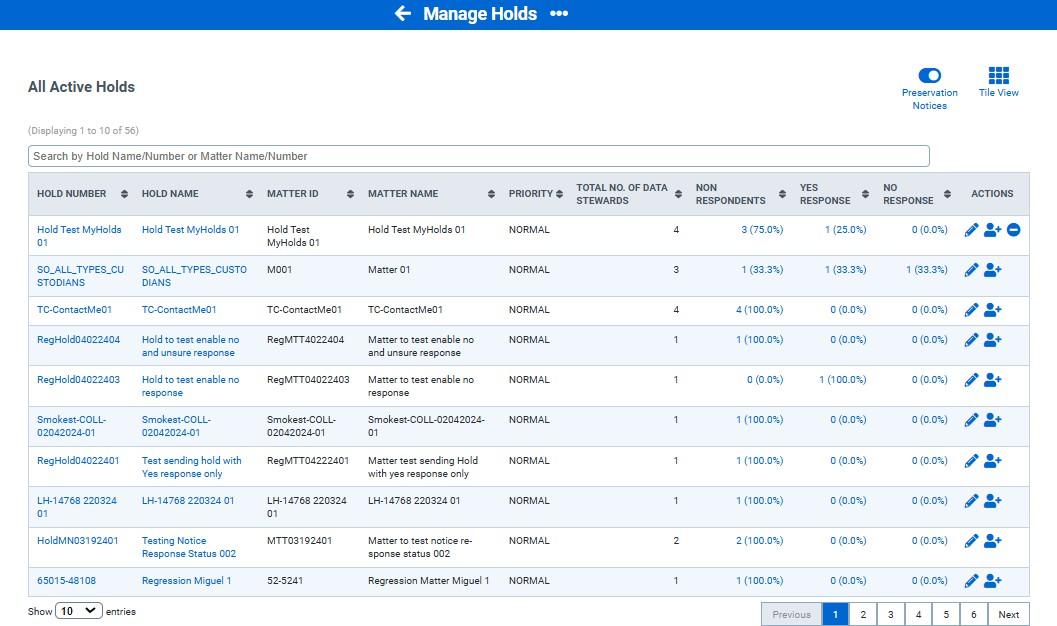Open the Show entries count dropdown
1057x626 pixels.
tap(79, 611)
